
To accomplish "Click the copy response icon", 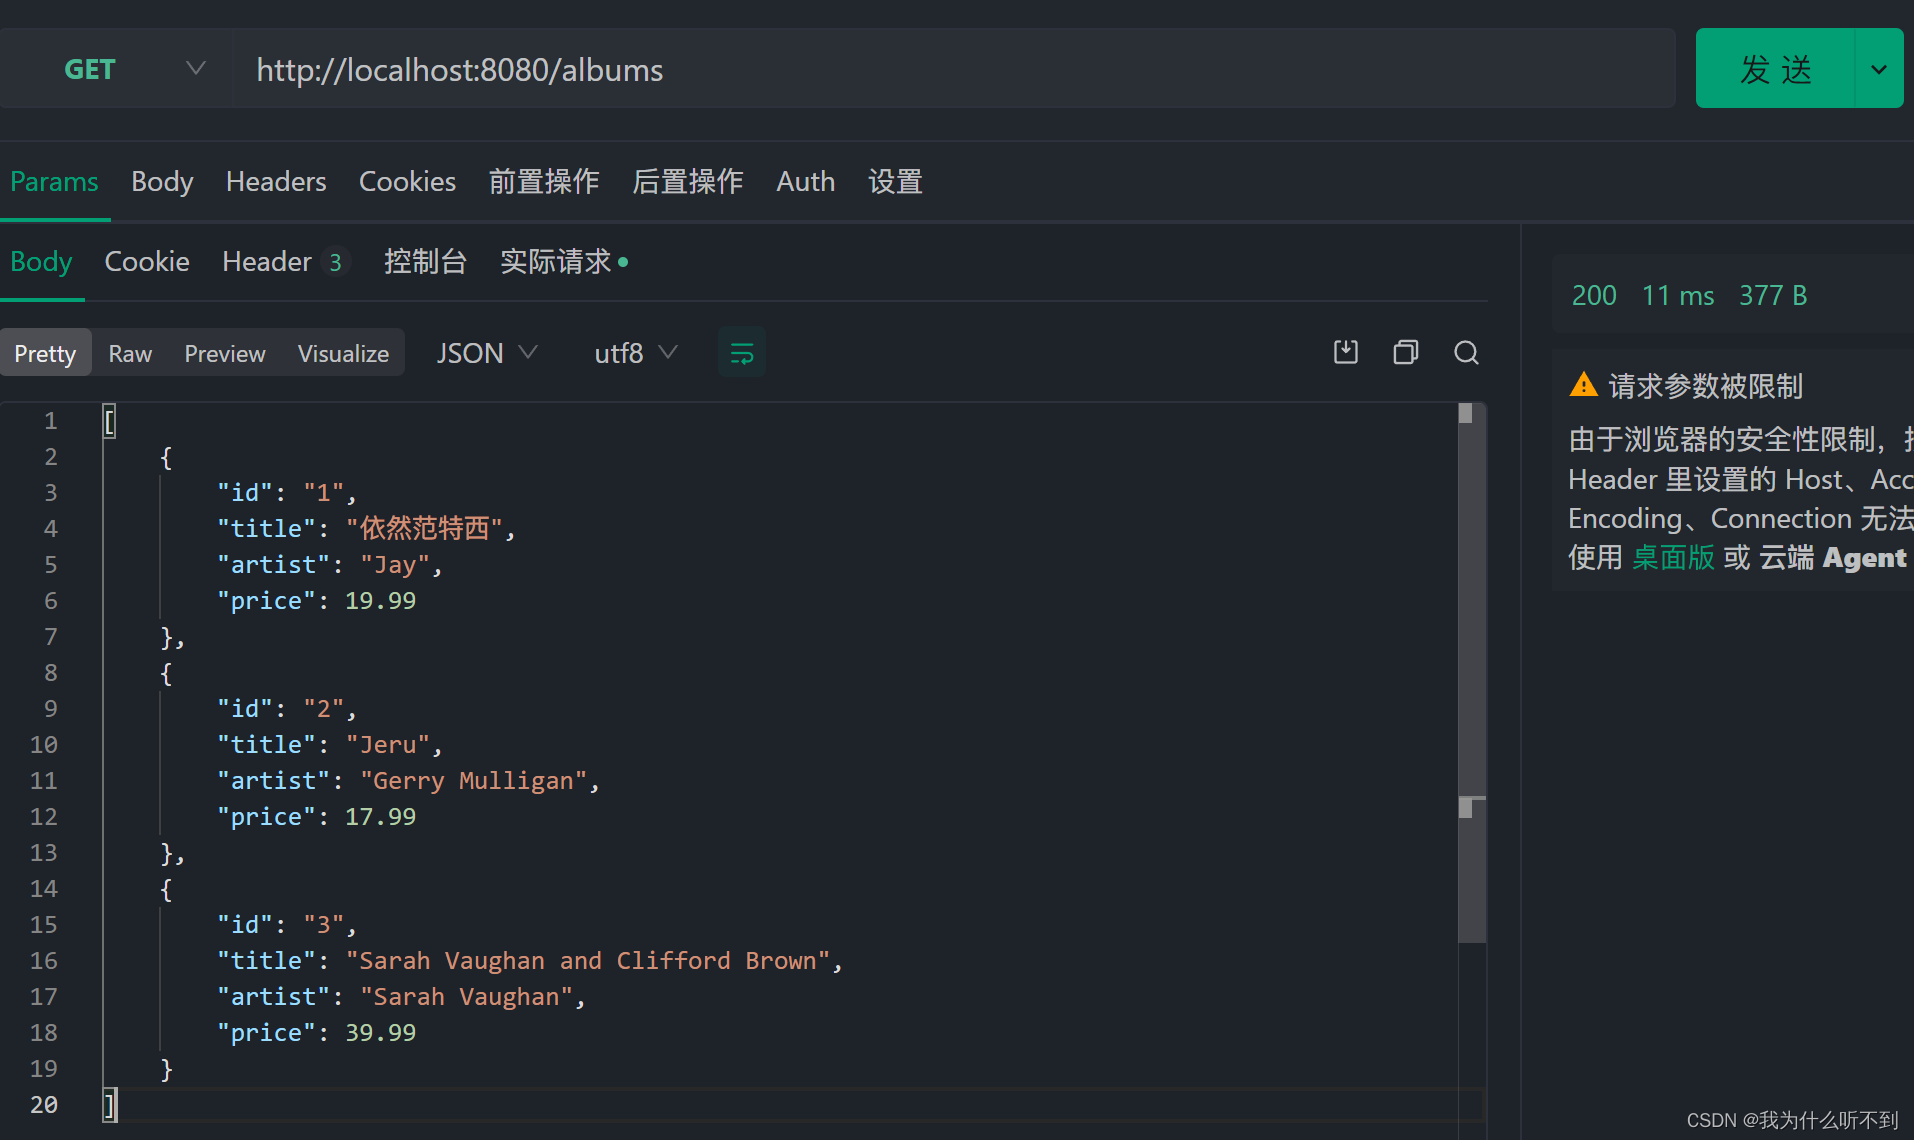I will point(1406,352).
